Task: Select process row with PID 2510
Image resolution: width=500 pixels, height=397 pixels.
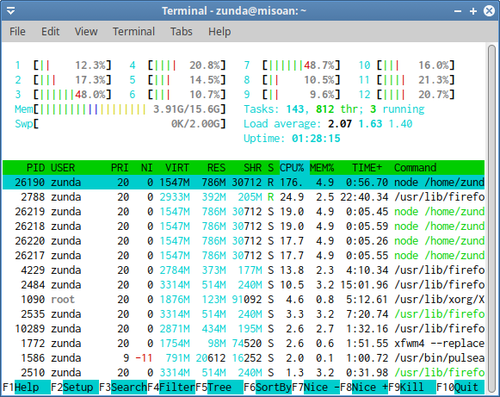Action: (243, 373)
